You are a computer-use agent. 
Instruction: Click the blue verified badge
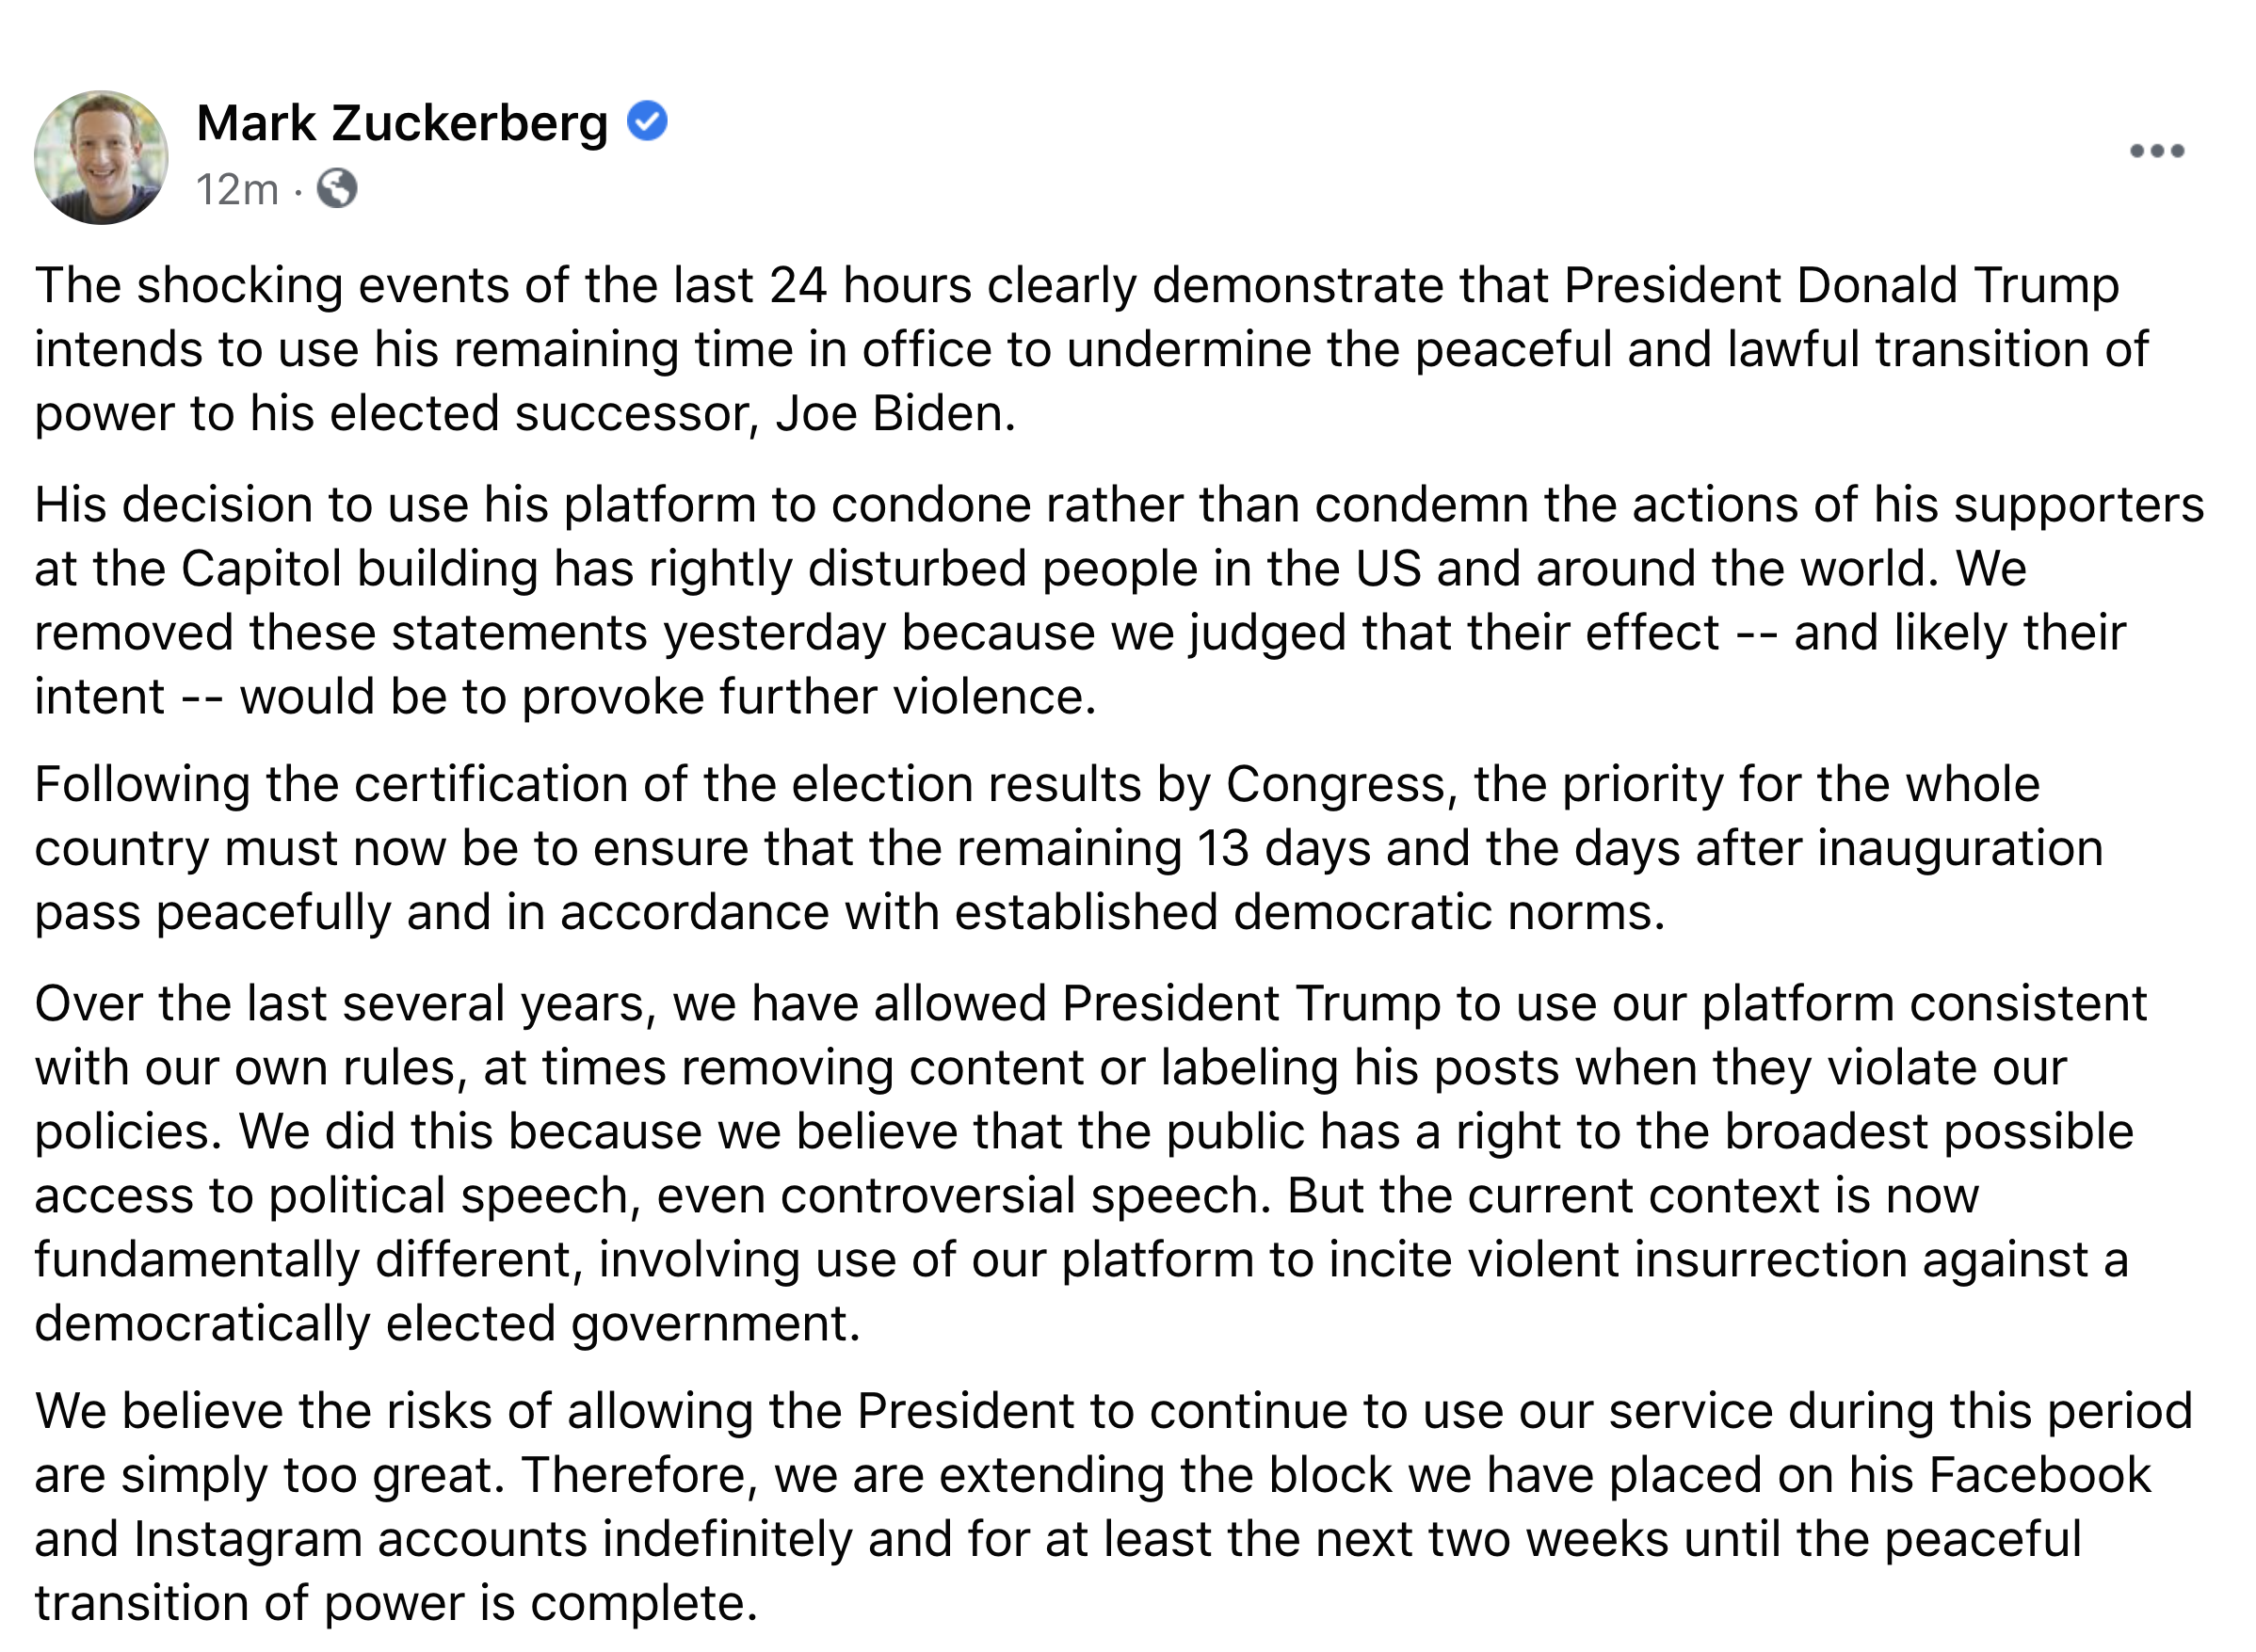[x=647, y=121]
